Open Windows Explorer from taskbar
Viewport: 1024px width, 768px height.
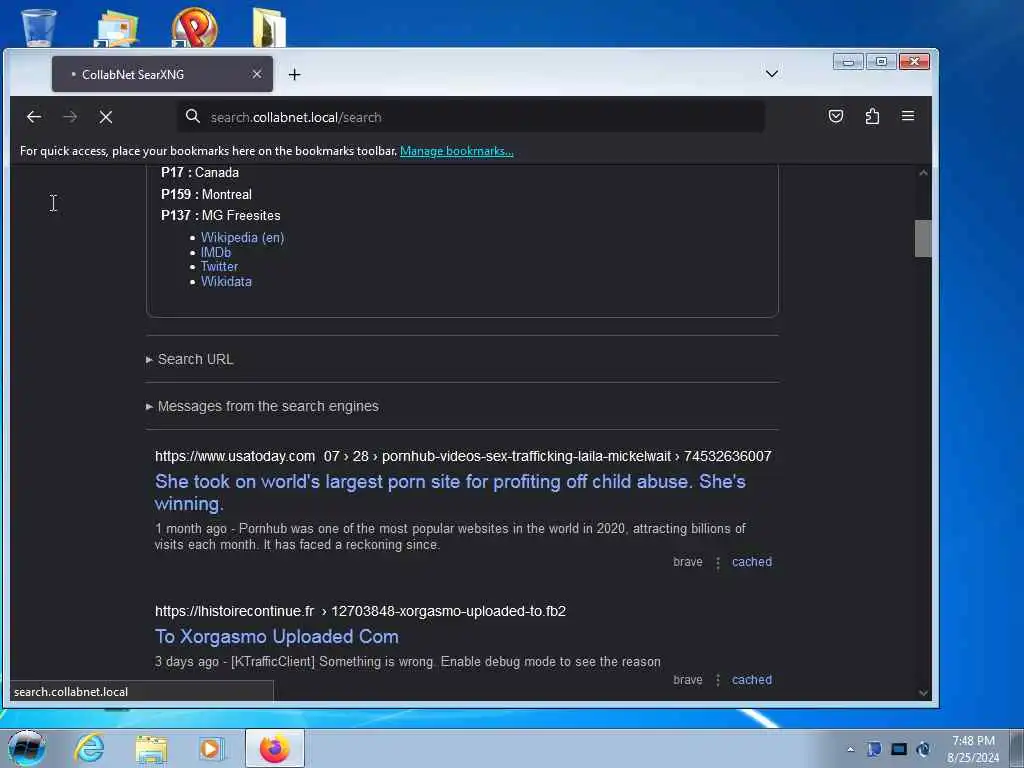pos(152,749)
